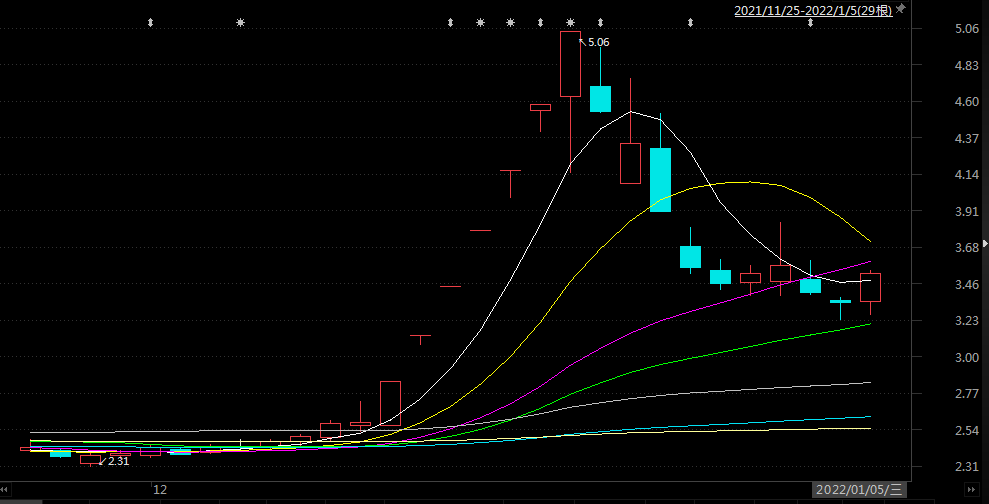
Task: Click the 2.31 low price annotation
Action: (x=118, y=461)
